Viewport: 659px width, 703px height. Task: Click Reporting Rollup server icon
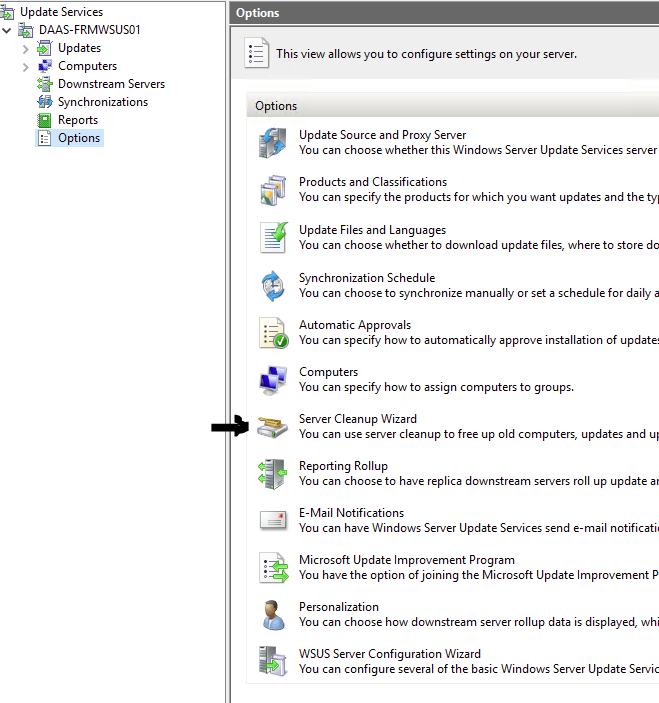pyautogui.click(x=273, y=473)
